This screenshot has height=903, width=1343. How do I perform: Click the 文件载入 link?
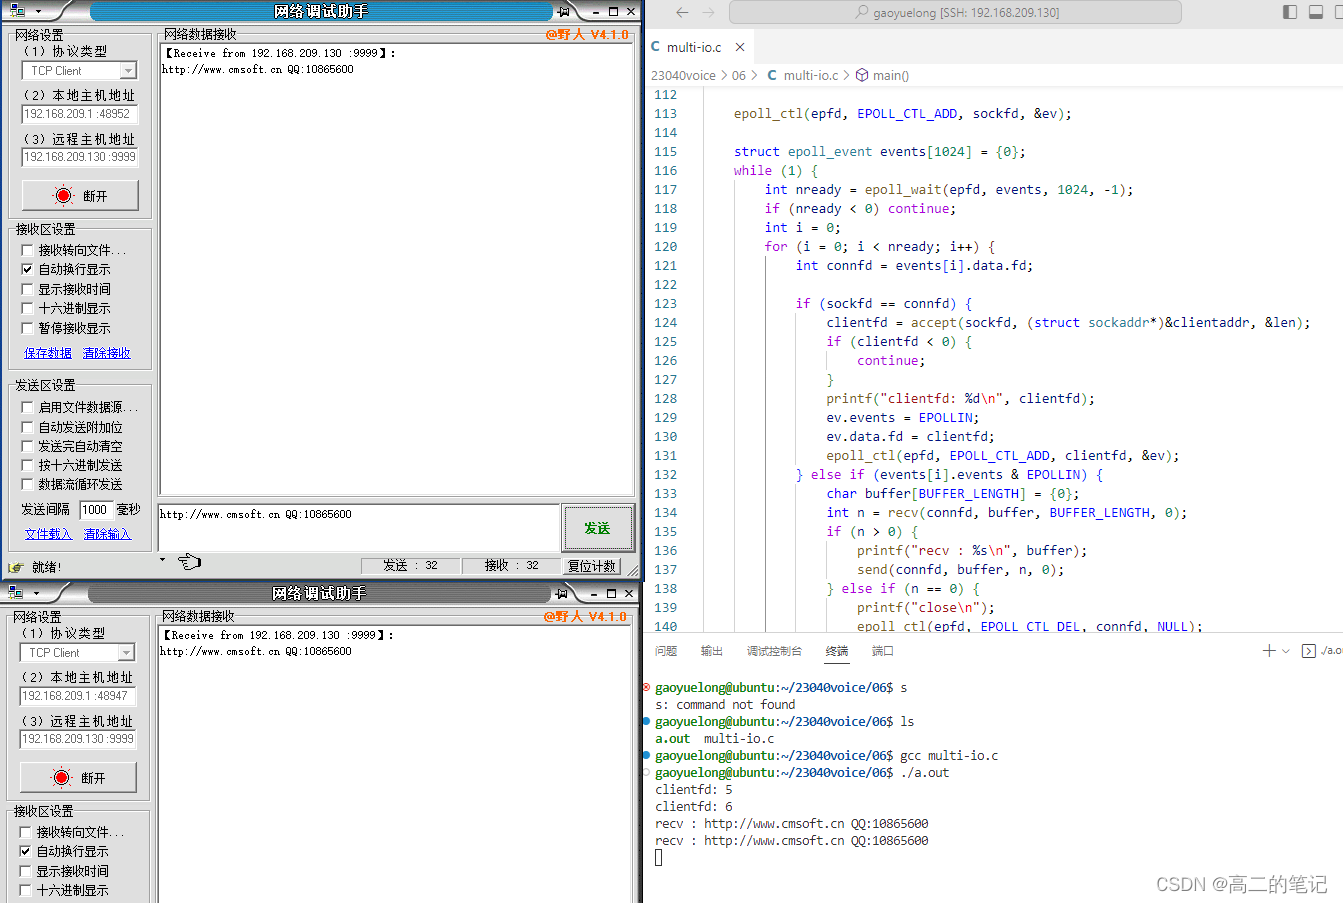tap(48, 534)
